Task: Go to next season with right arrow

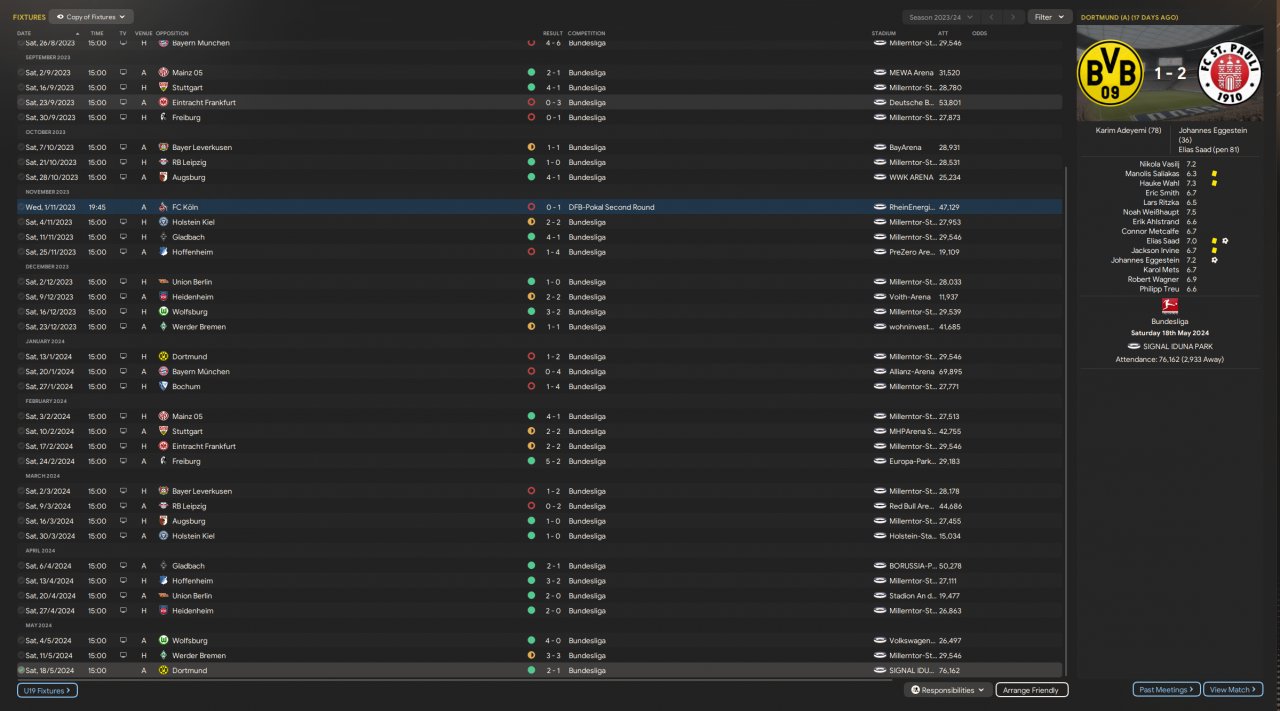Action: click(x=1014, y=17)
